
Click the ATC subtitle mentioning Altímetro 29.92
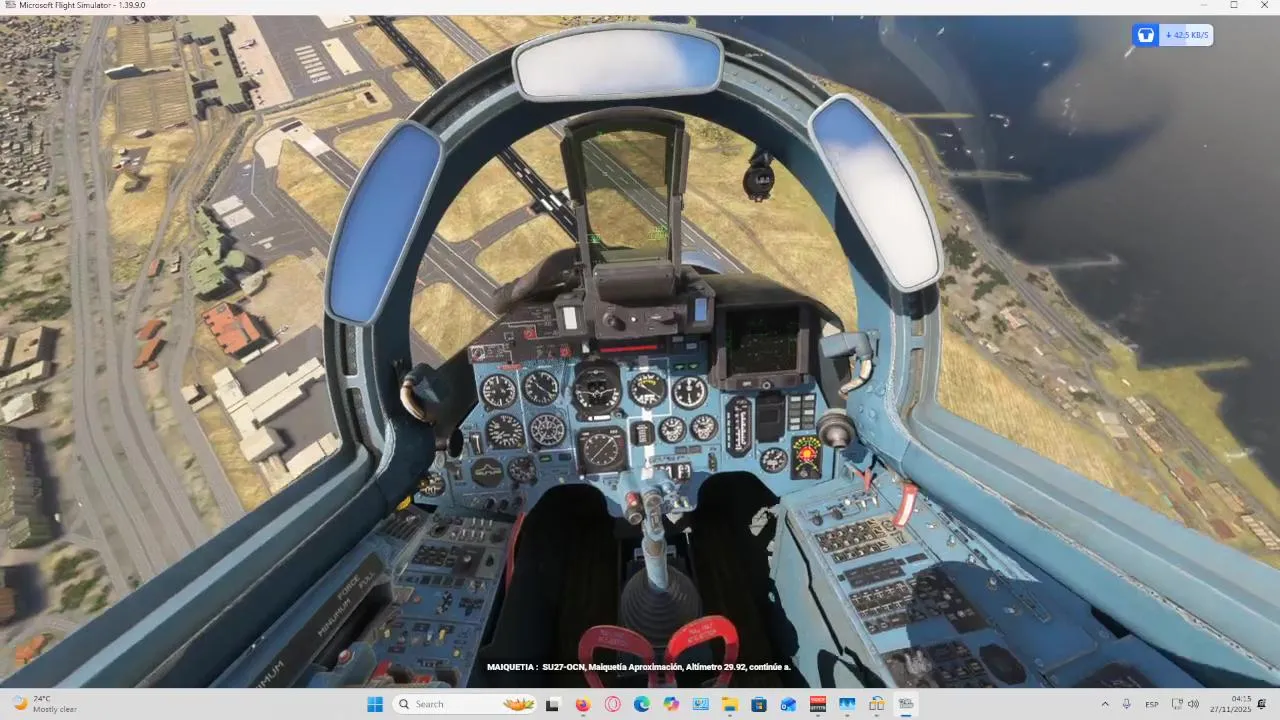[638, 667]
